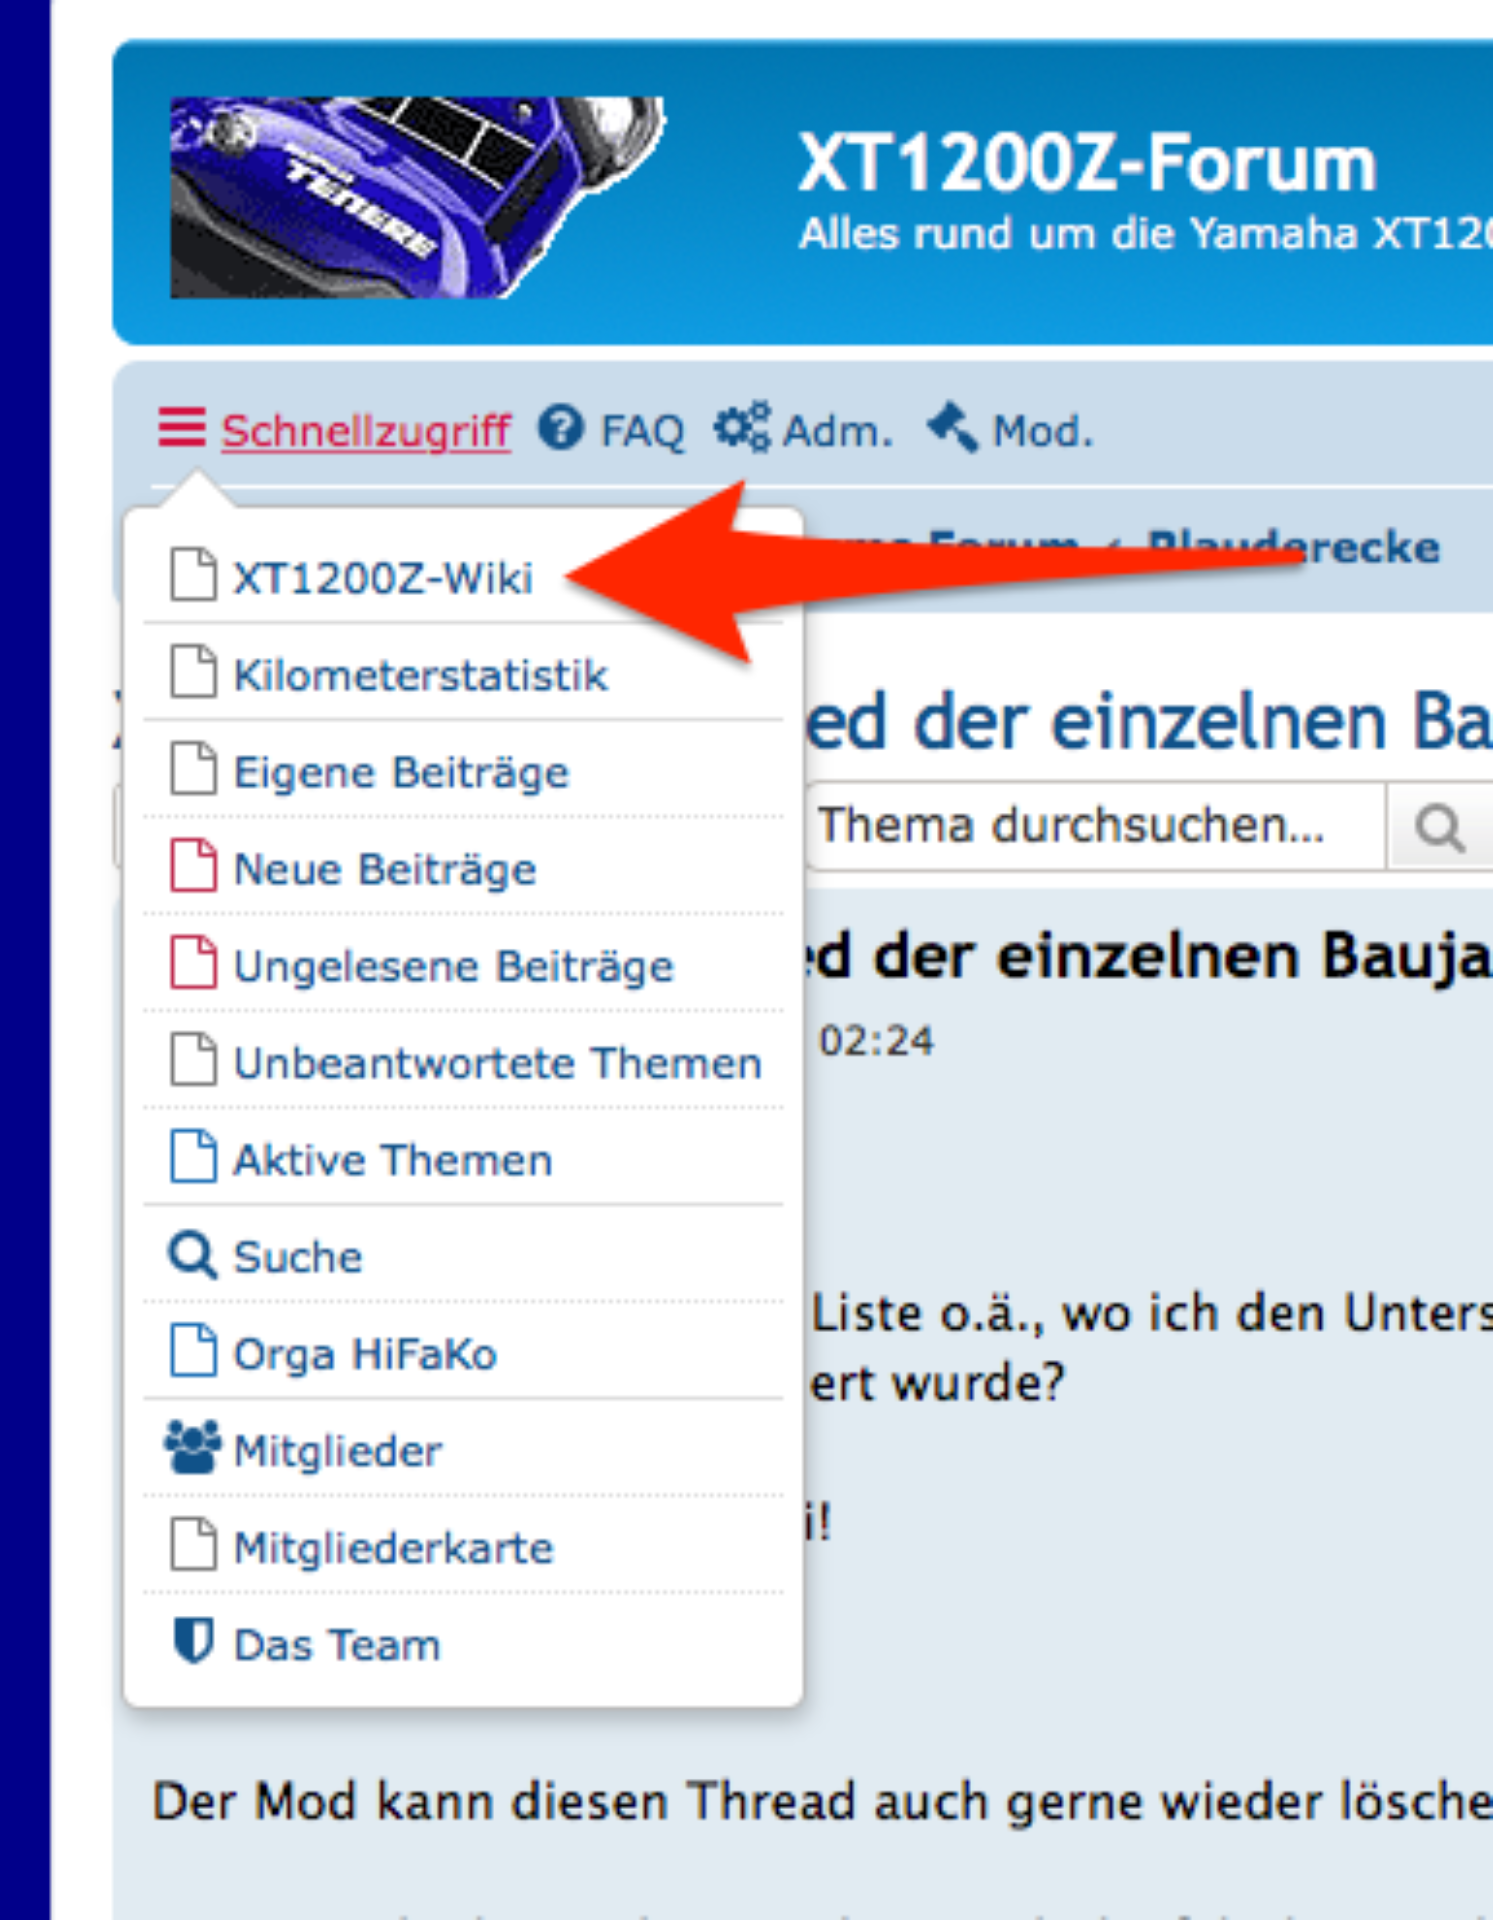Choose Ungelesene Beiträge from quick access

(x=453, y=966)
